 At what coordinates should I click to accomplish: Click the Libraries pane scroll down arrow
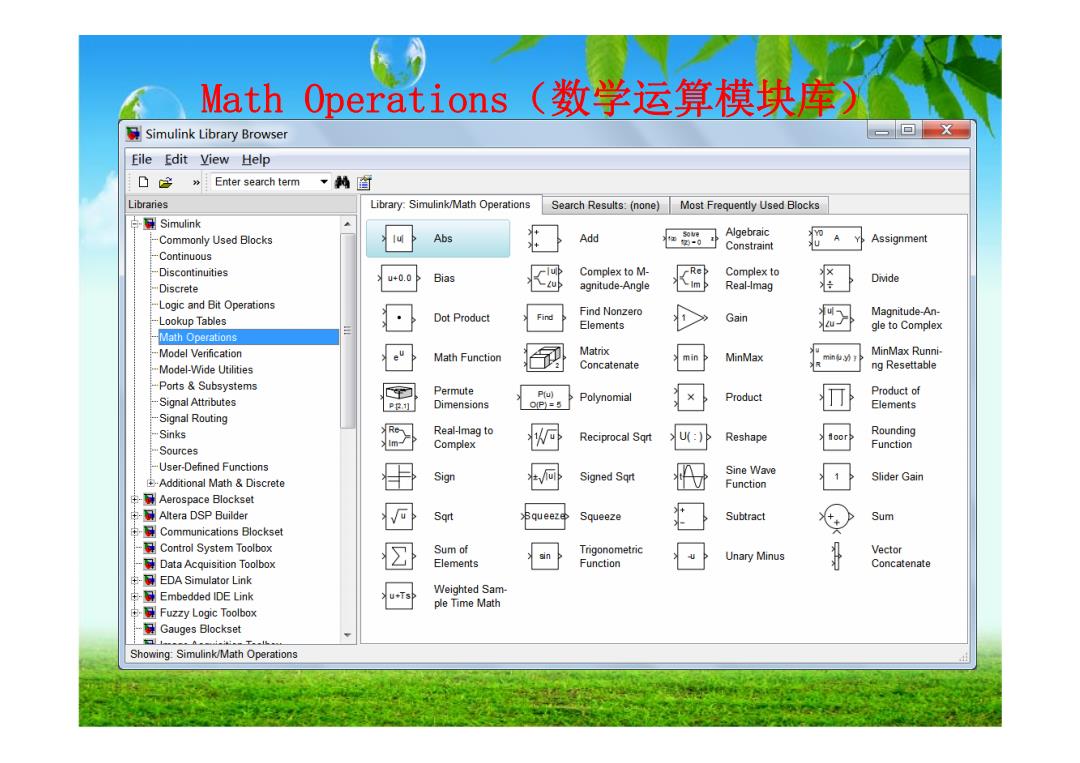pyautogui.click(x=348, y=635)
